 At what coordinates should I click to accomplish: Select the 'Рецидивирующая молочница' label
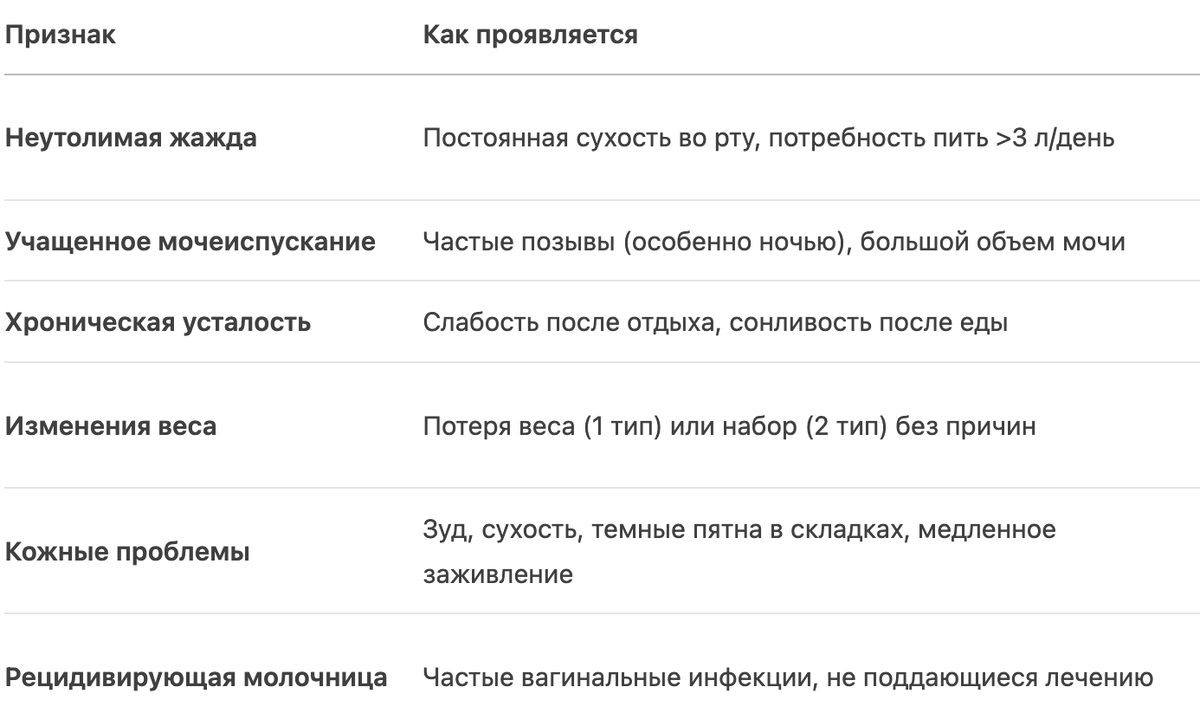pos(196,678)
